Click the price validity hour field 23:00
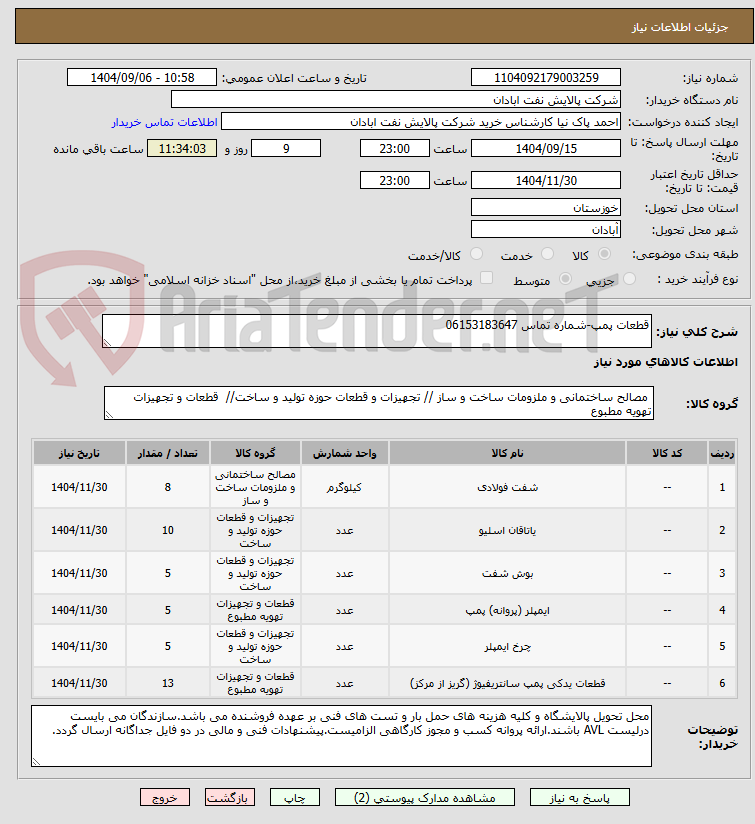The image size is (755, 824). [395, 180]
